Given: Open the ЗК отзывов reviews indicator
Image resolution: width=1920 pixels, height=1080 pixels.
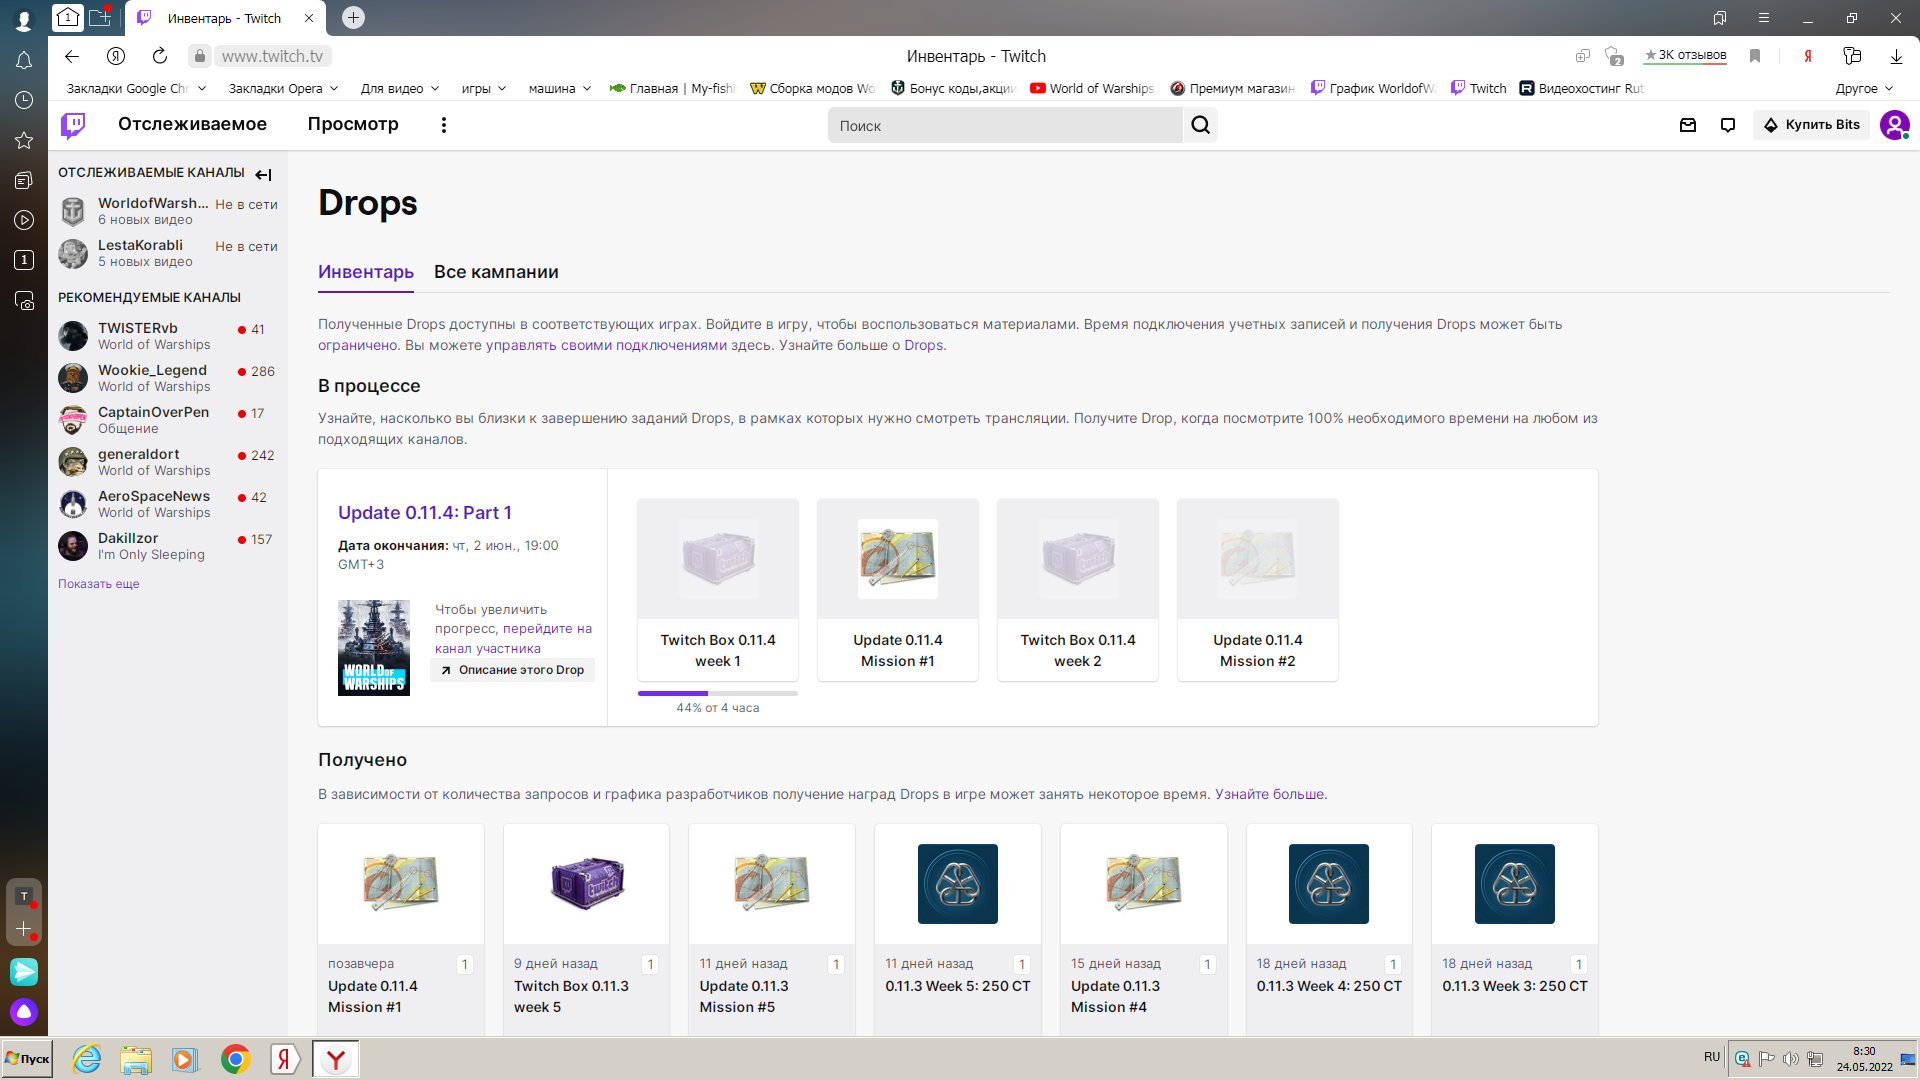Looking at the screenshot, I should pos(1686,56).
